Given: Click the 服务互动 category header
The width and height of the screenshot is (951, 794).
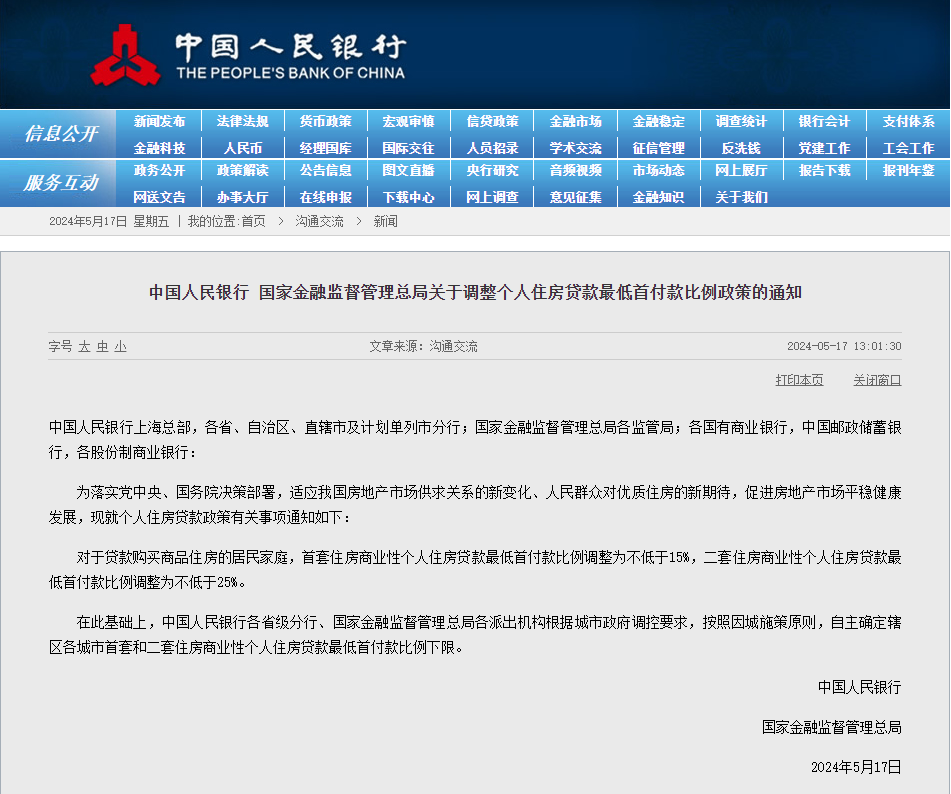Looking at the screenshot, I should pos(61,183).
